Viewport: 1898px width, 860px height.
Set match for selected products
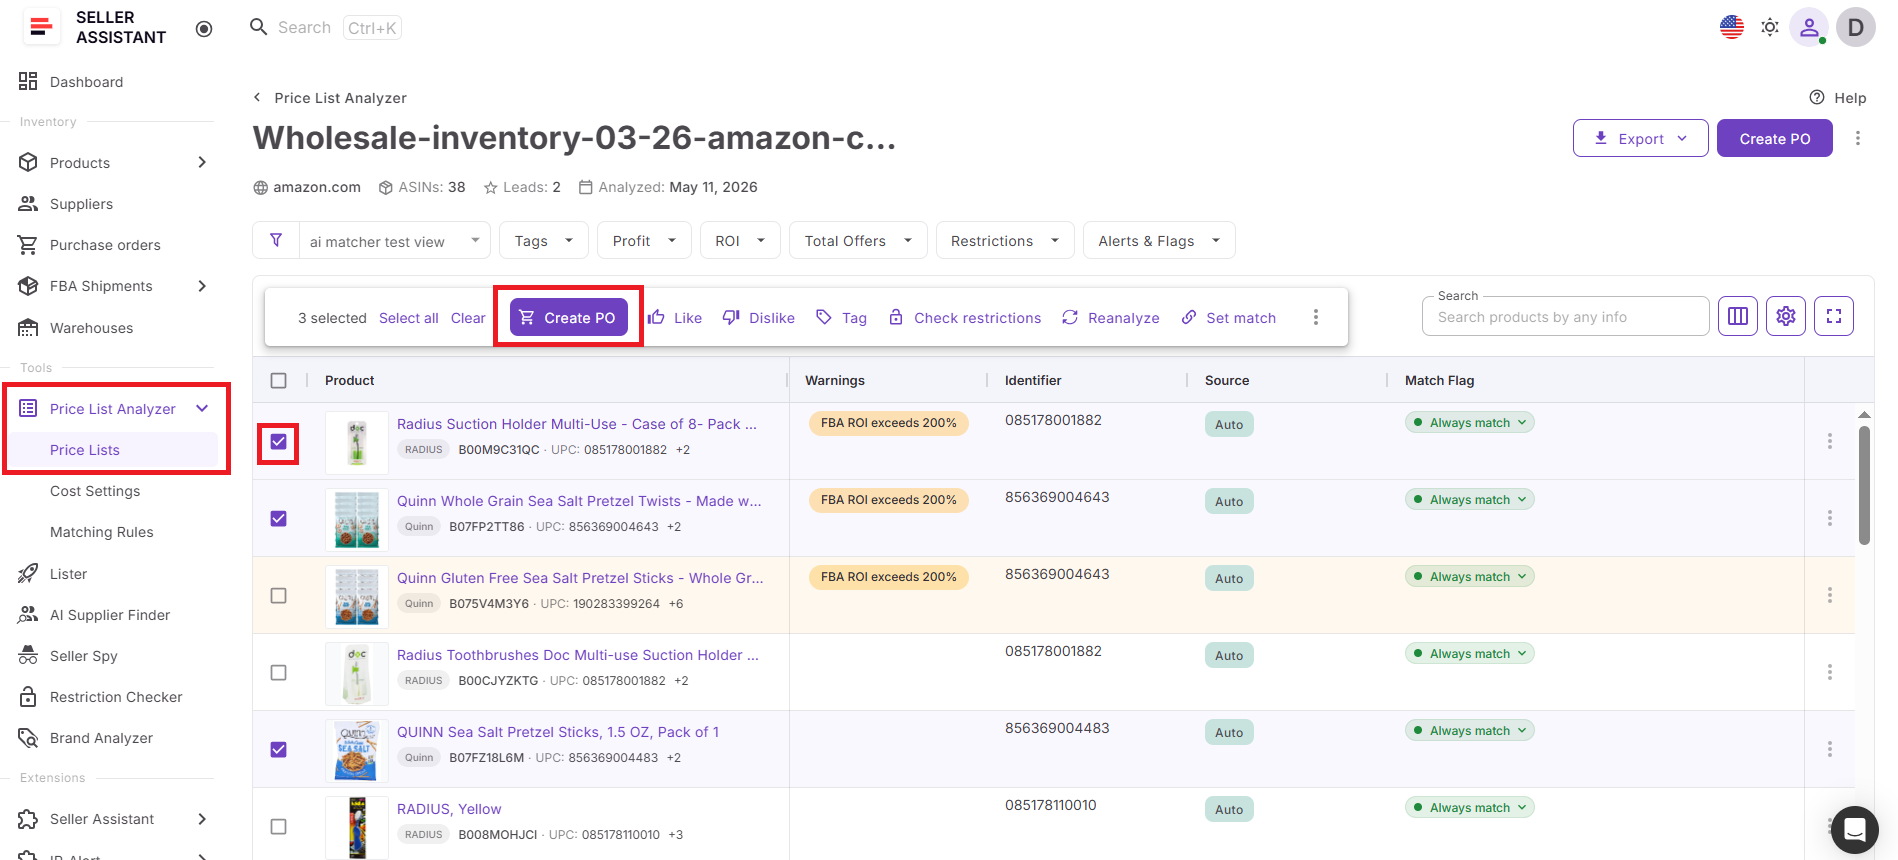pos(1229,317)
